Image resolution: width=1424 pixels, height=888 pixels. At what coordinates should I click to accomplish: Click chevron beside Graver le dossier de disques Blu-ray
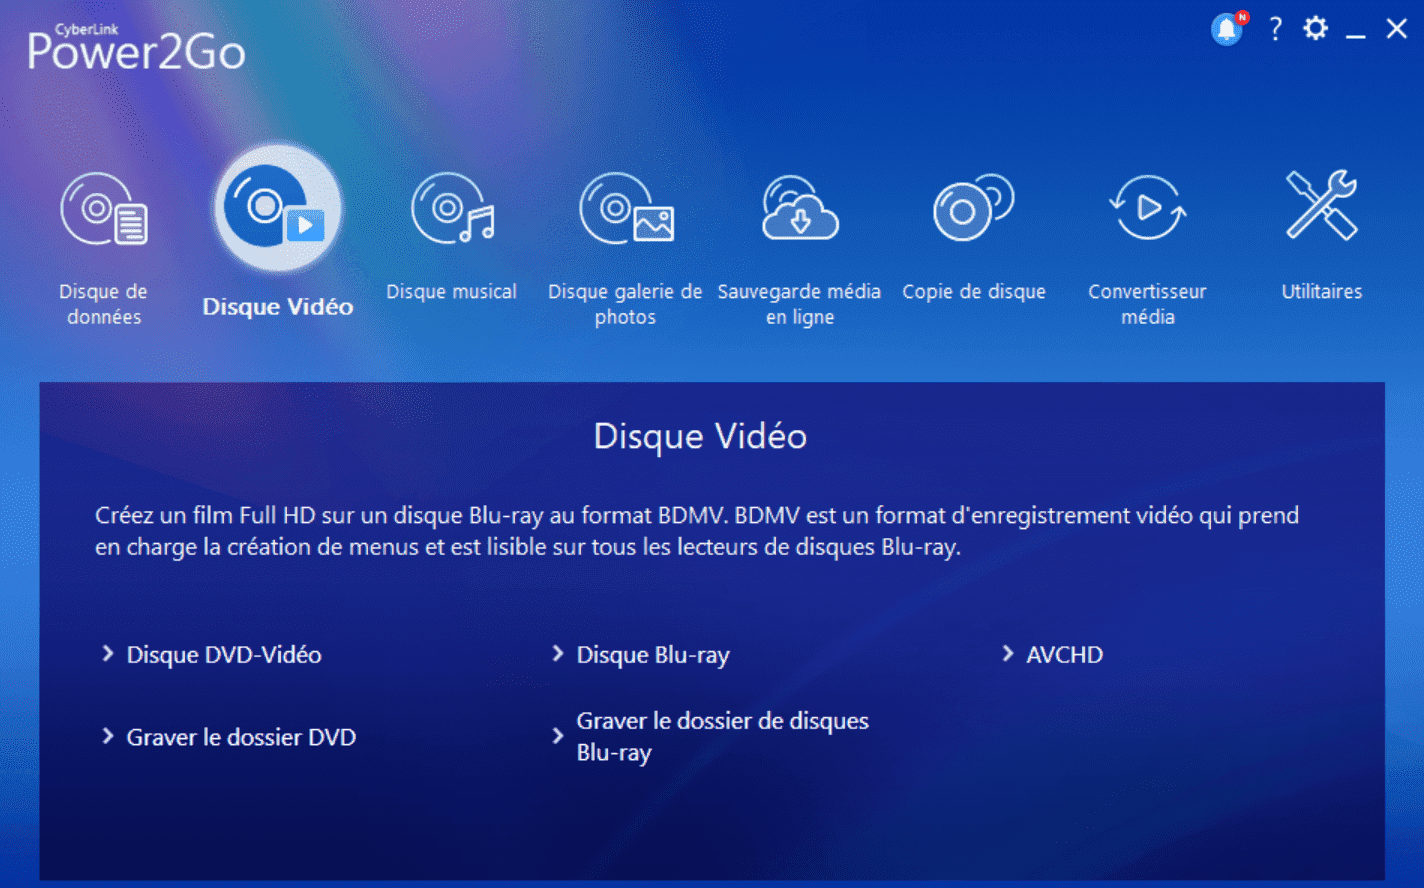point(557,737)
